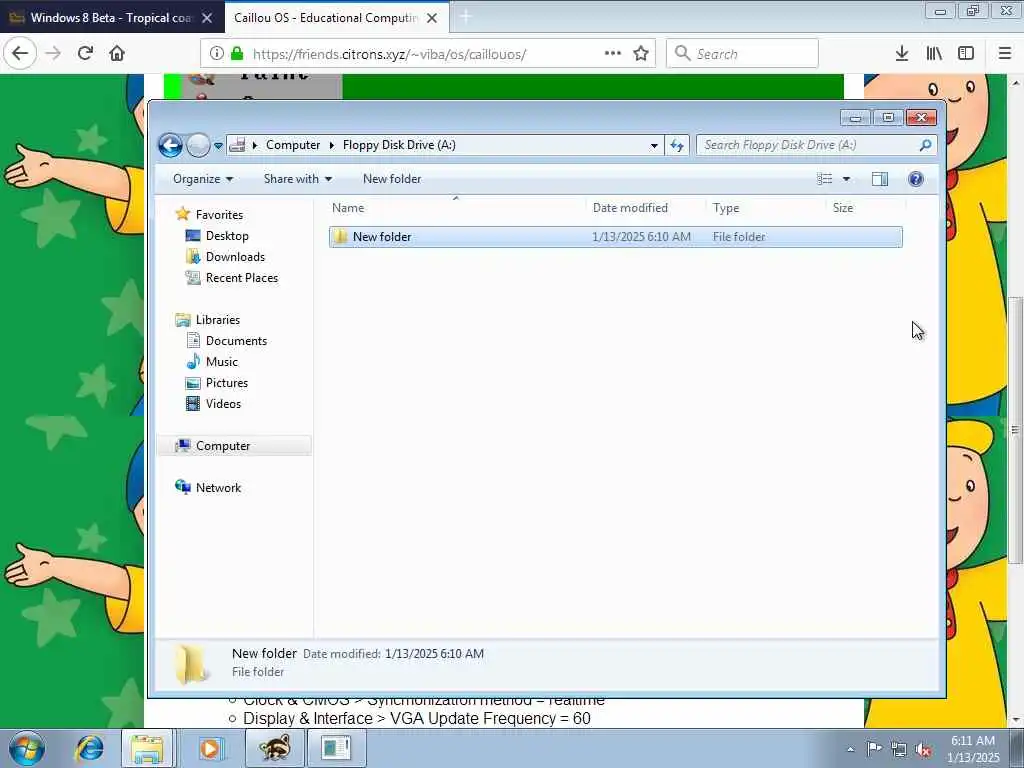1024x768 pixels.
Task: Toggle the preview pane
Action: (880, 179)
